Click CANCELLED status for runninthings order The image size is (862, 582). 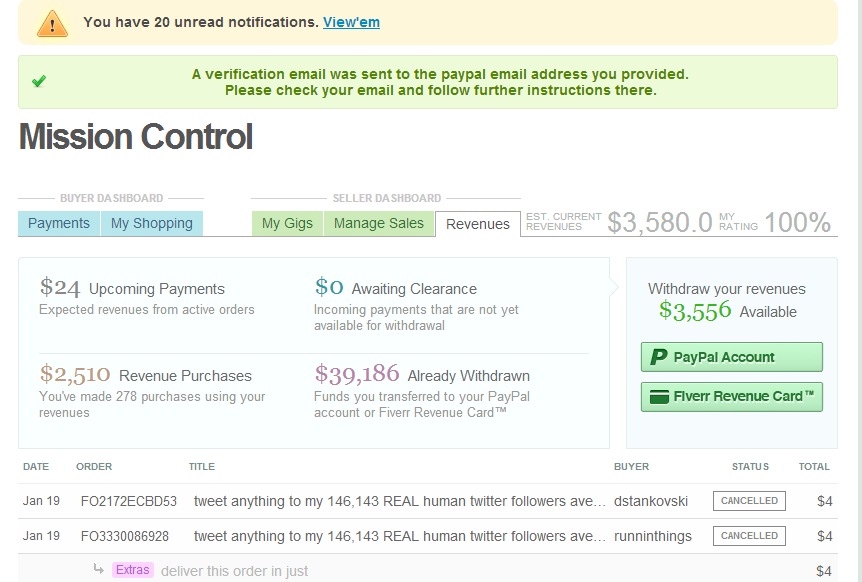pos(749,536)
